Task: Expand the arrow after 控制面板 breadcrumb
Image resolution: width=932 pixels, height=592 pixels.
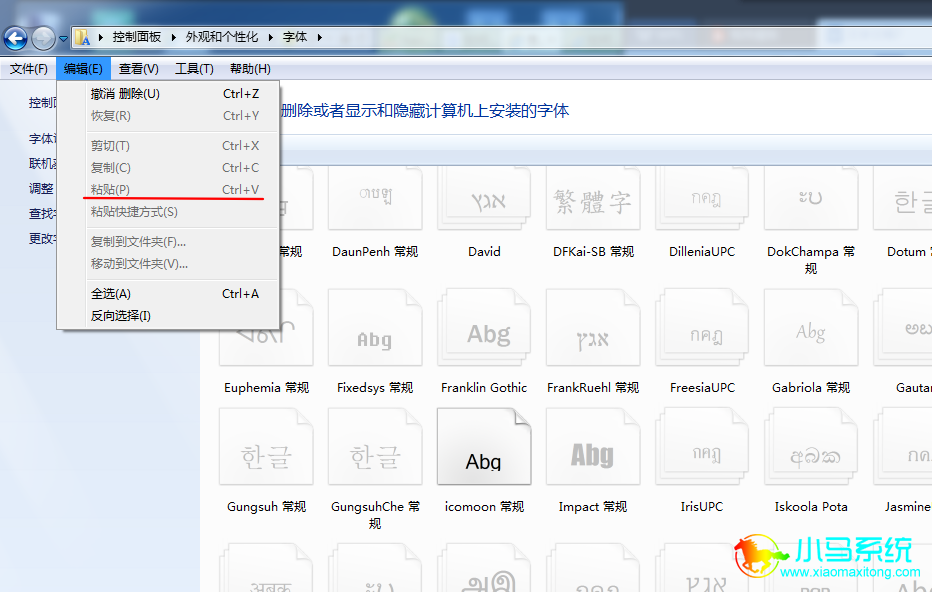Action: (174, 37)
